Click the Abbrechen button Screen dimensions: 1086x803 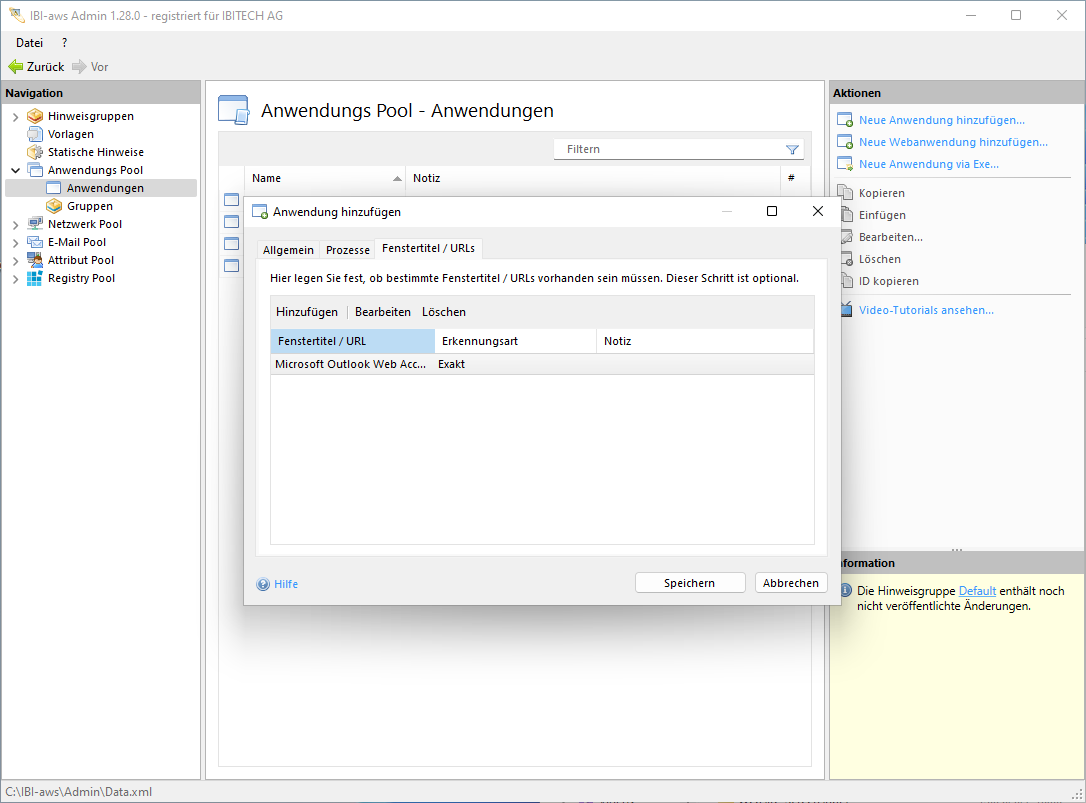pos(790,583)
